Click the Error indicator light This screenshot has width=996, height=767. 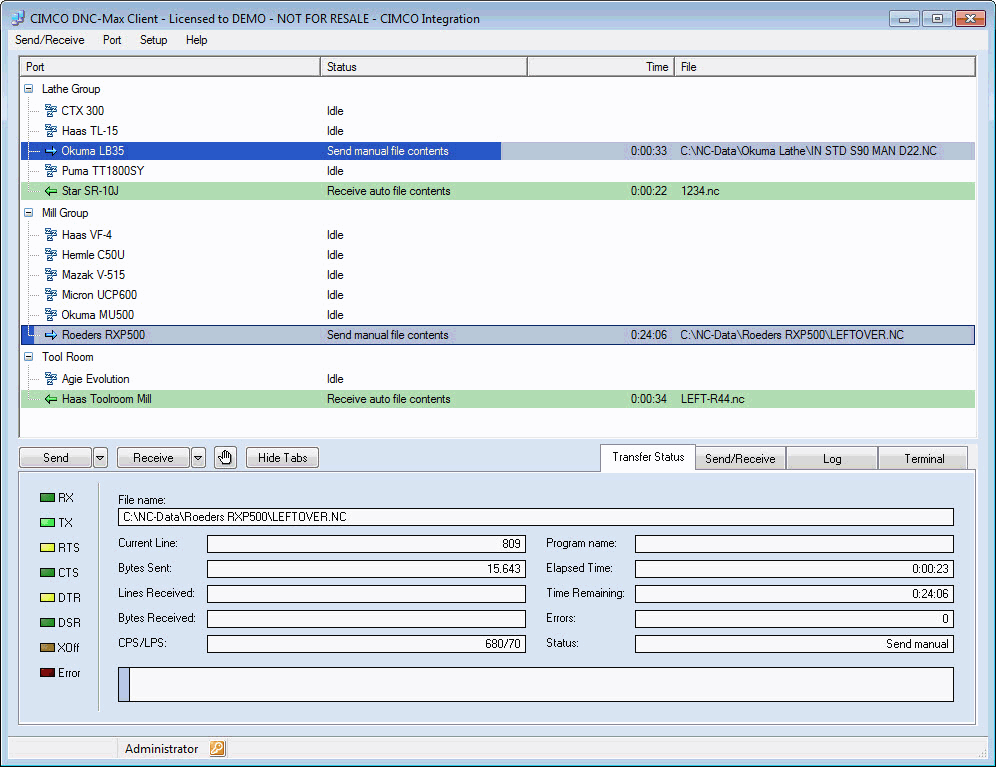point(48,672)
